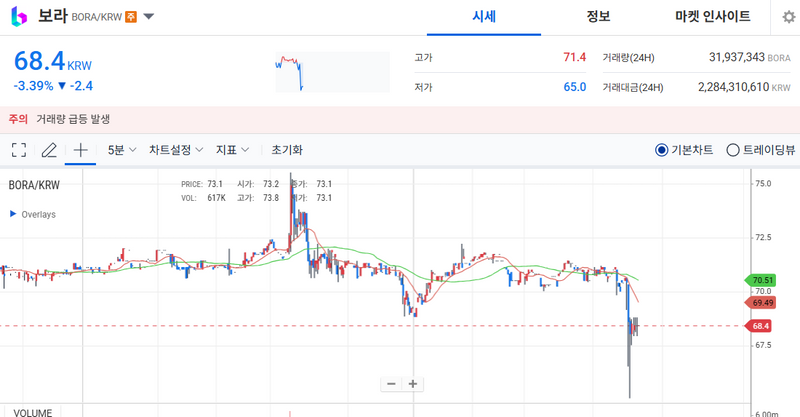Zoom out the chart with minus button
The height and width of the screenshot is (417, 800).
pos(391,383)
